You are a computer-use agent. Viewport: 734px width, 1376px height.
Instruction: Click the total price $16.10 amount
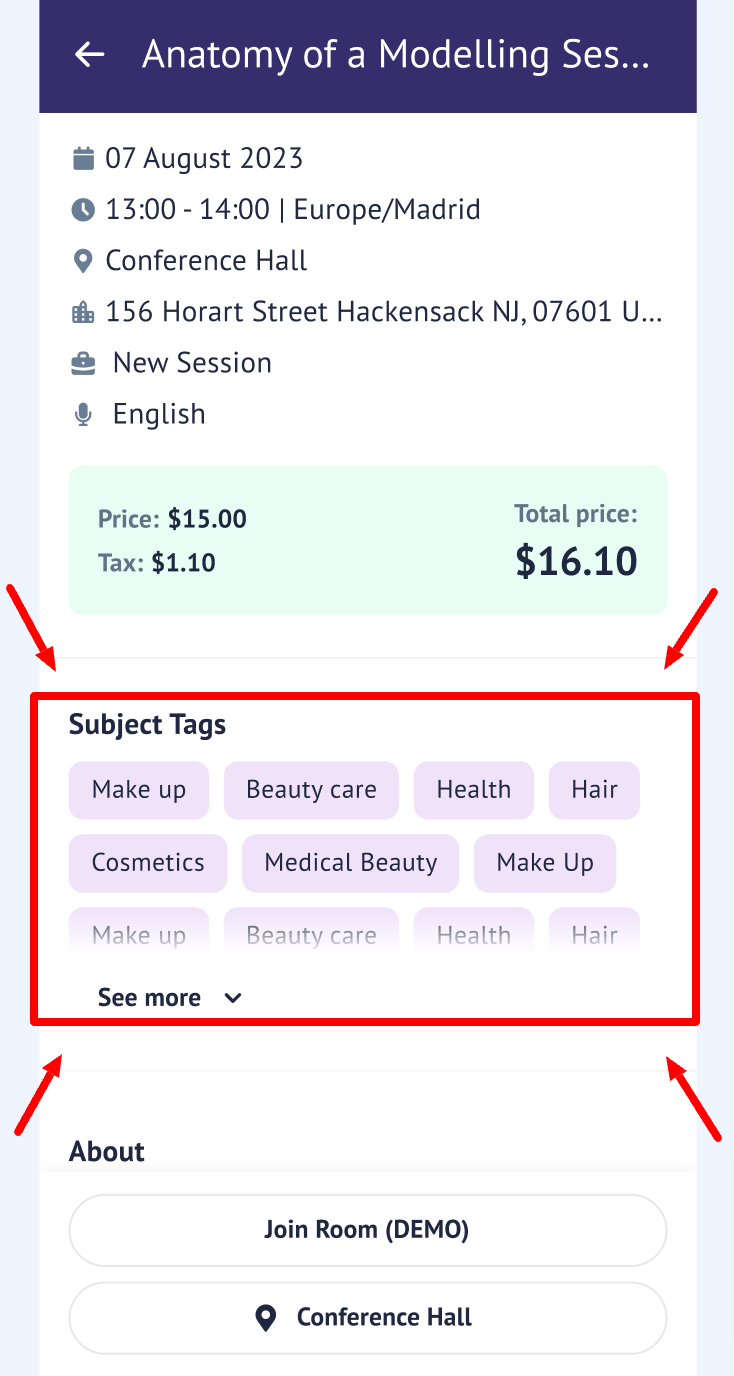[x=576, y=561]
